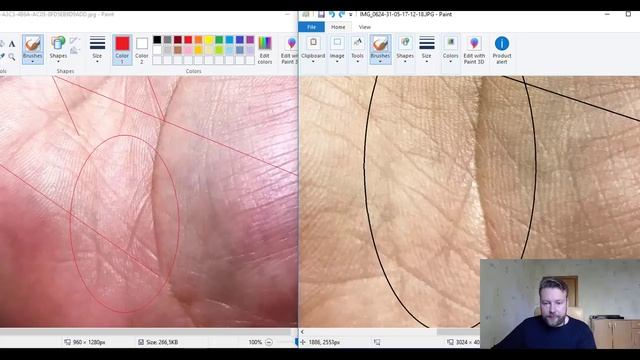This screenshot has height=360, width=640.
Task: Open line Size options in left Paint window
Action: click(x=97, y=49)
